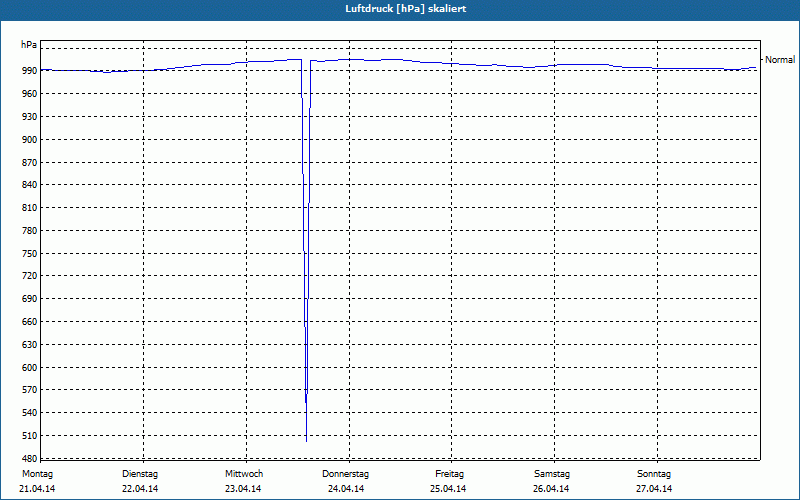Click the date 25.04.14

point(448,489)
